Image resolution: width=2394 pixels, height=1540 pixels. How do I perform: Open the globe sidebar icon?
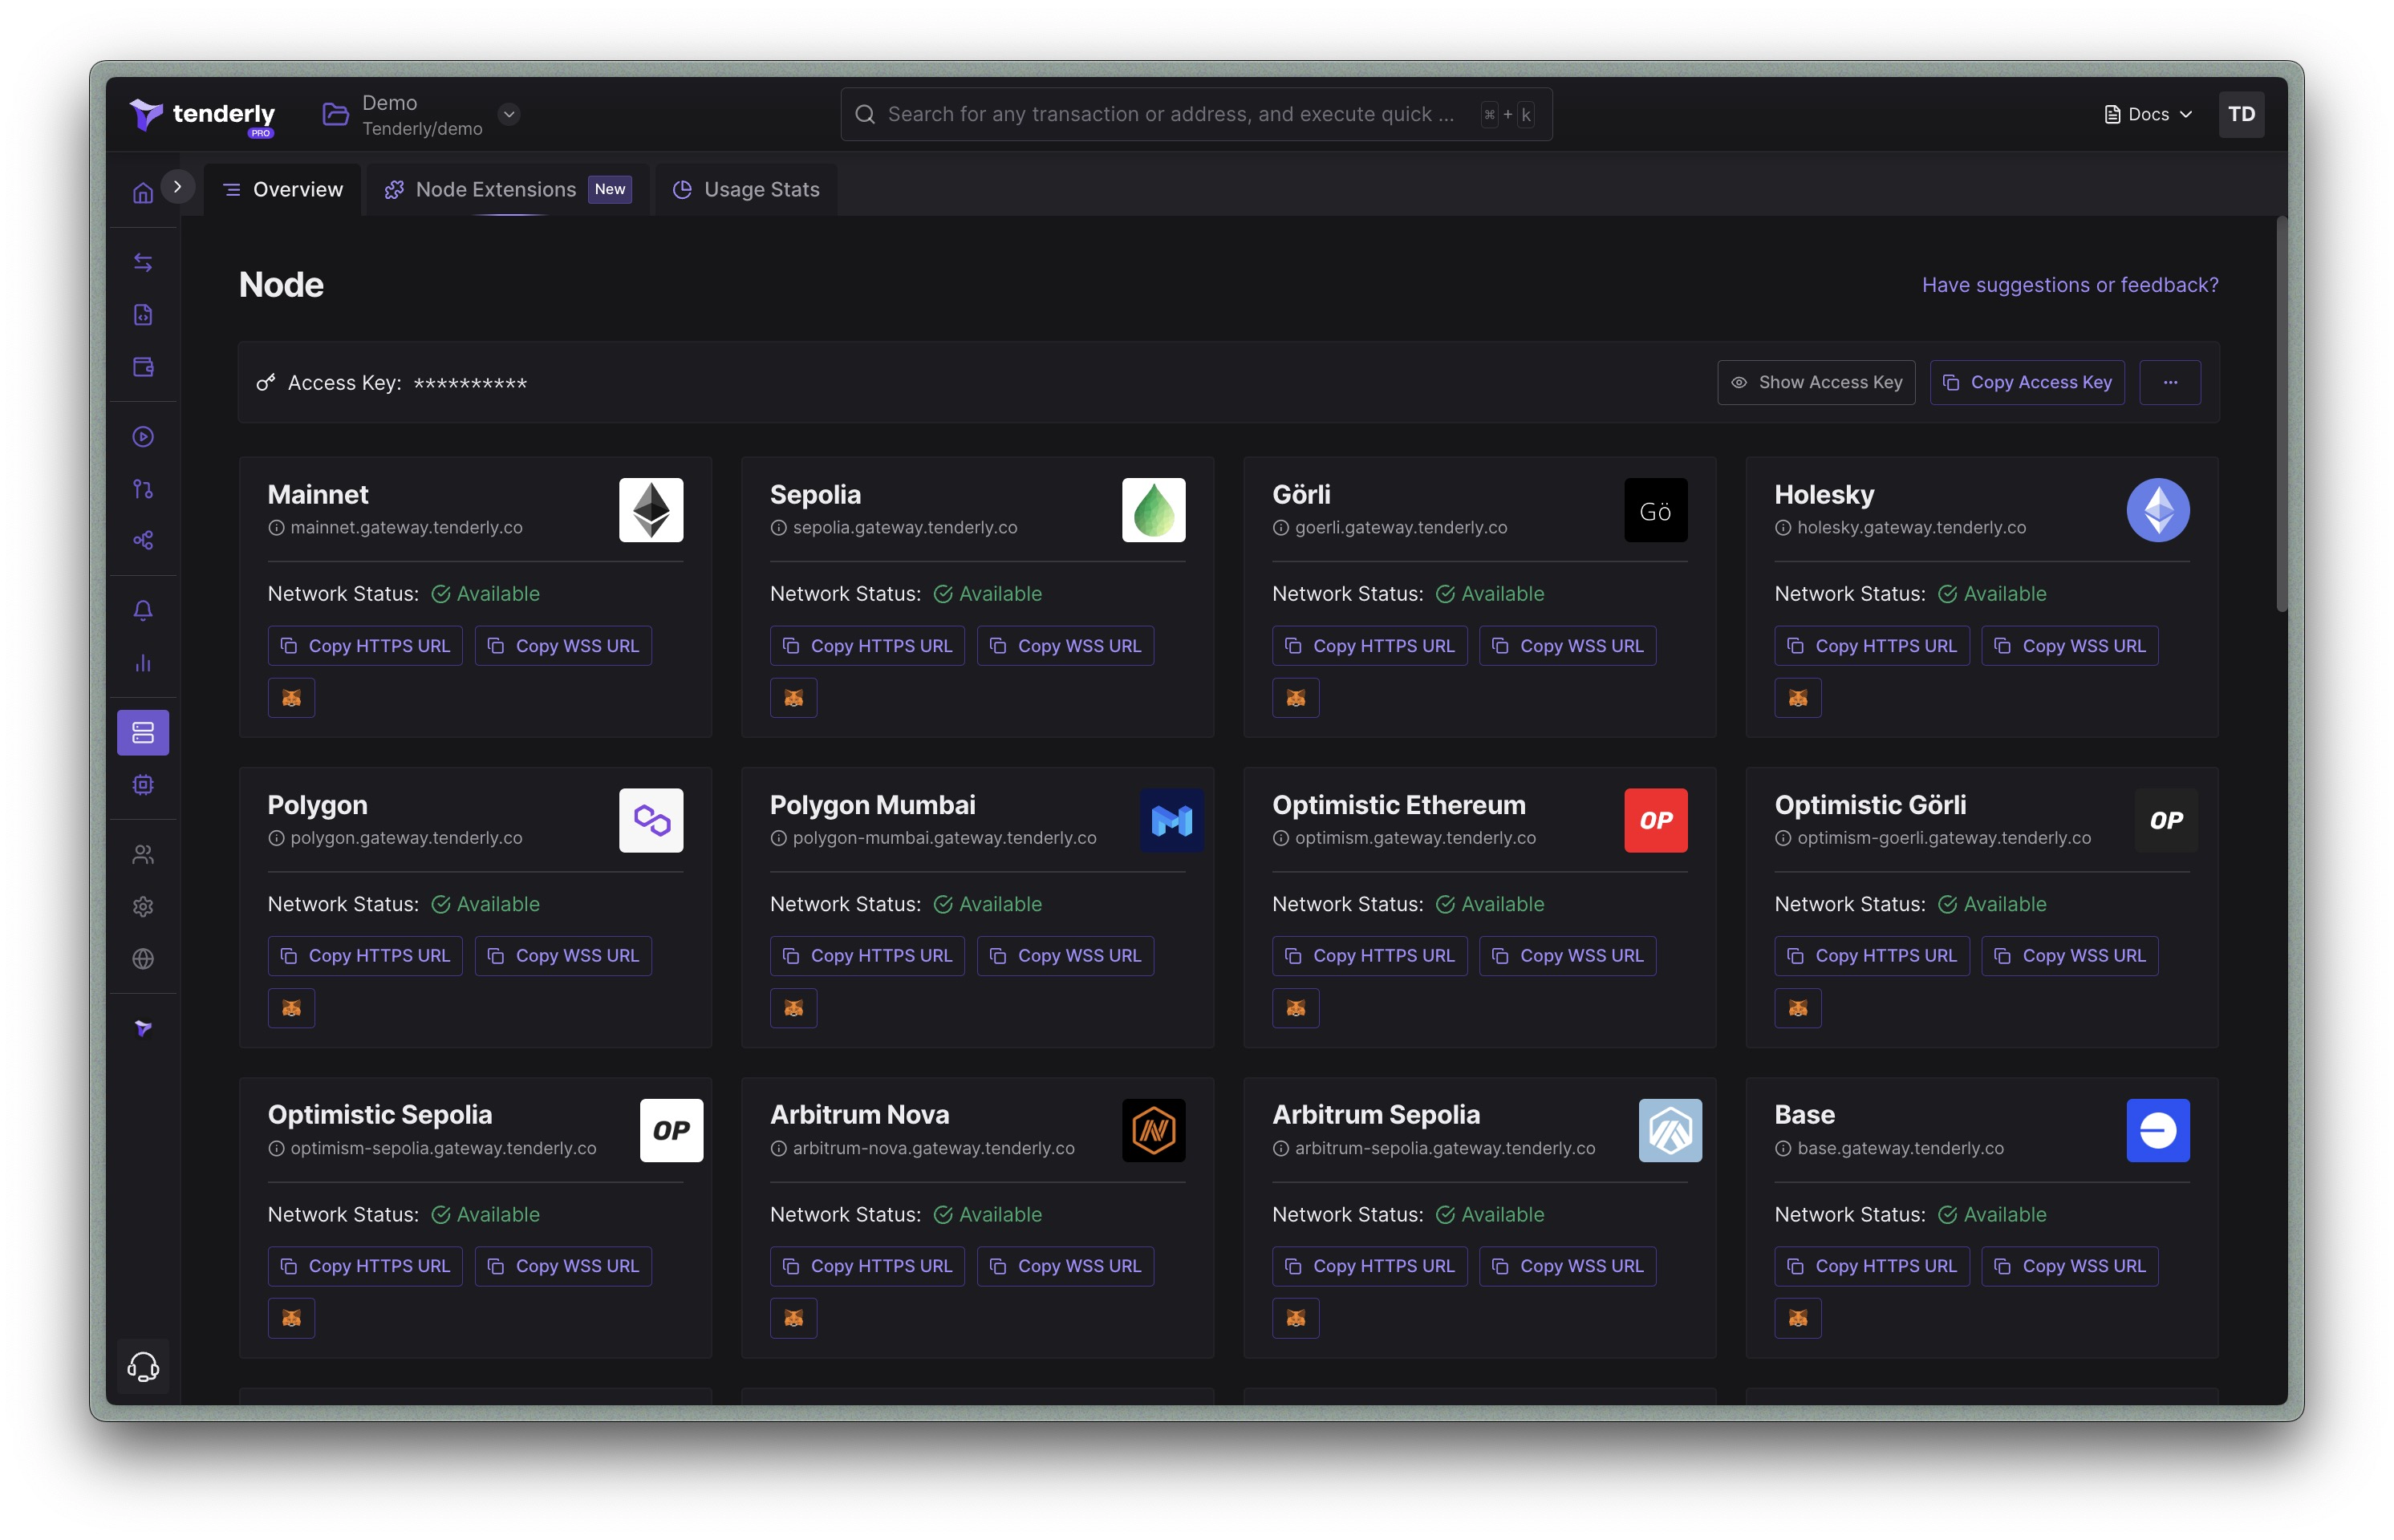click(143, 959)
